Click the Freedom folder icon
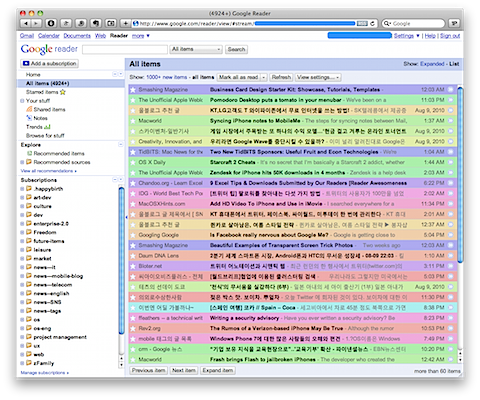The width and height of the screenshot is (480, 400). click(29, 232)
